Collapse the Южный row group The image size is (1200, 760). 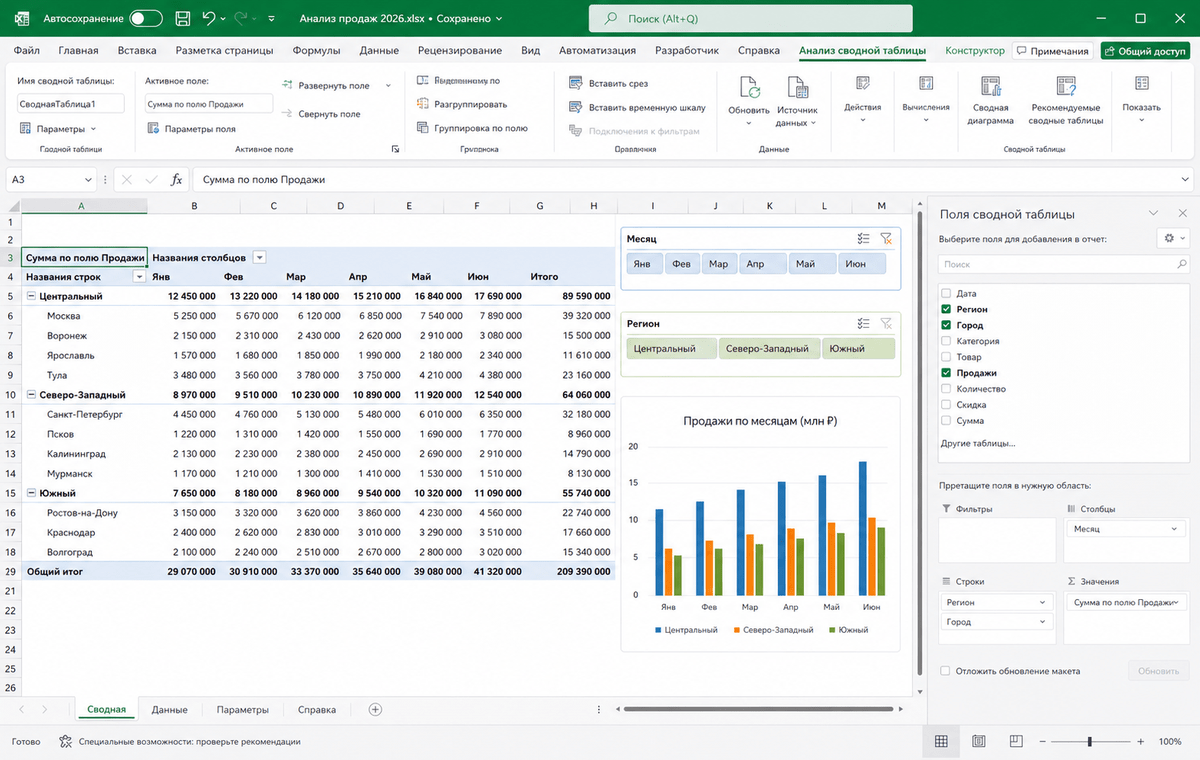[30, 493]
